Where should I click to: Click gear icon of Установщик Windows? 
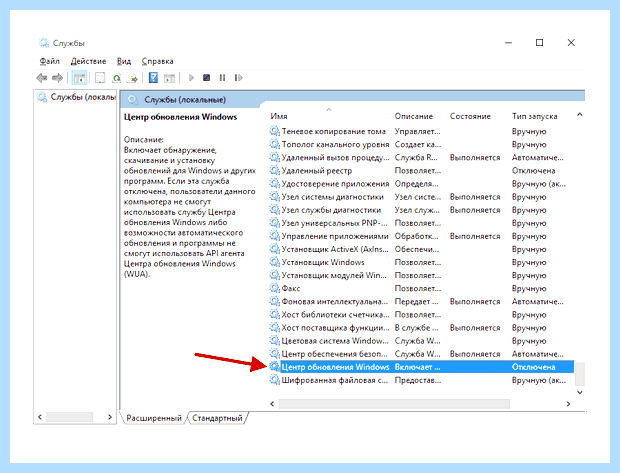pos(274,262)
